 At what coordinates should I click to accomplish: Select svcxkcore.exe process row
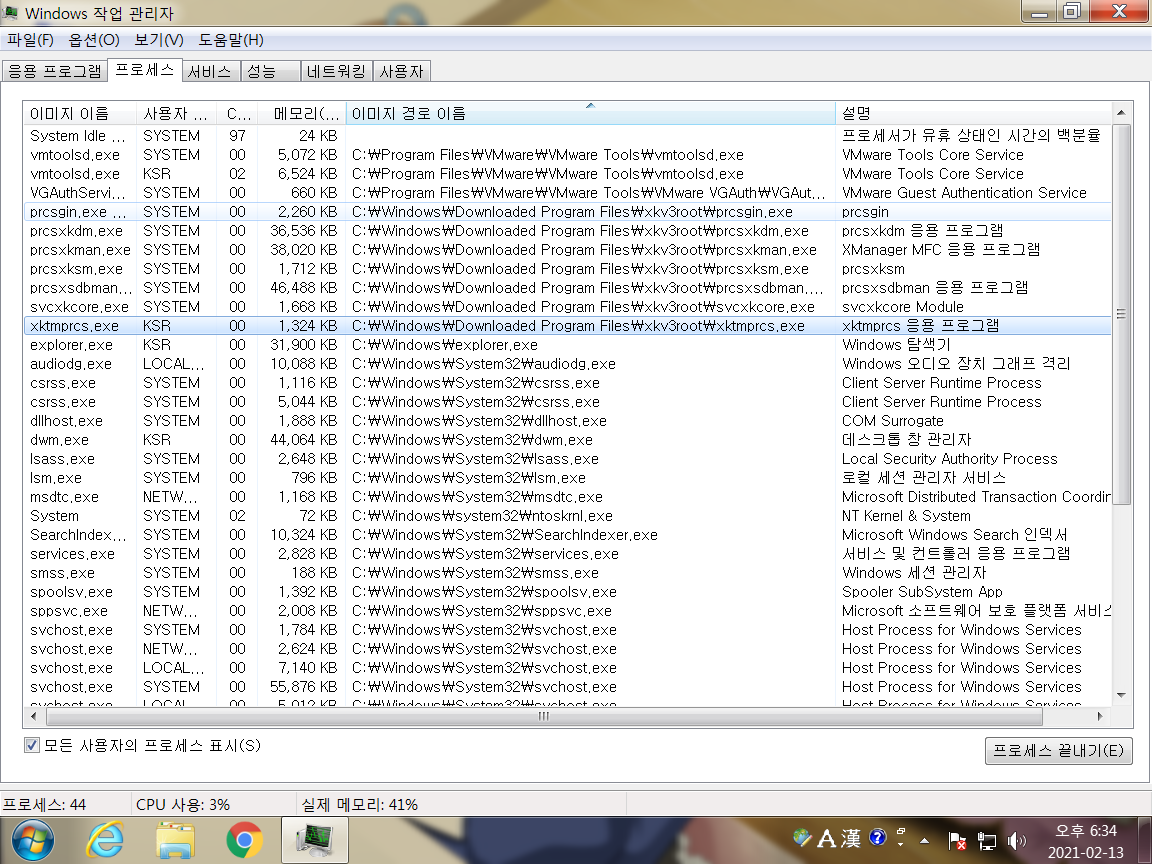pyautogui.click(x=567, y=307)
